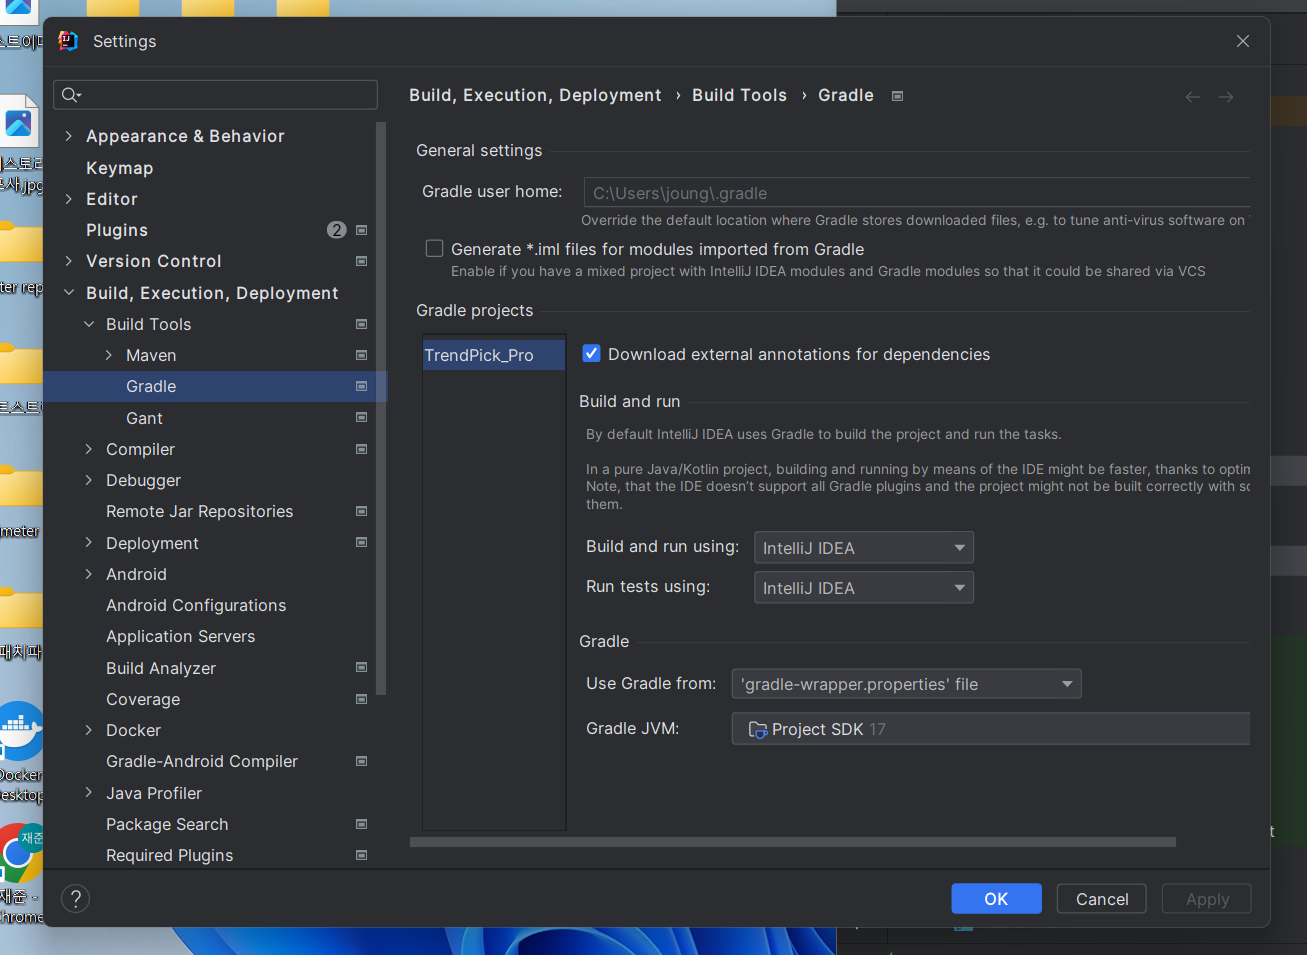The height and width of the screenshot is (955, 1307).
Task: Open the Build and run using dropdown
Action: pyautogui.click(x=864, y=548)
